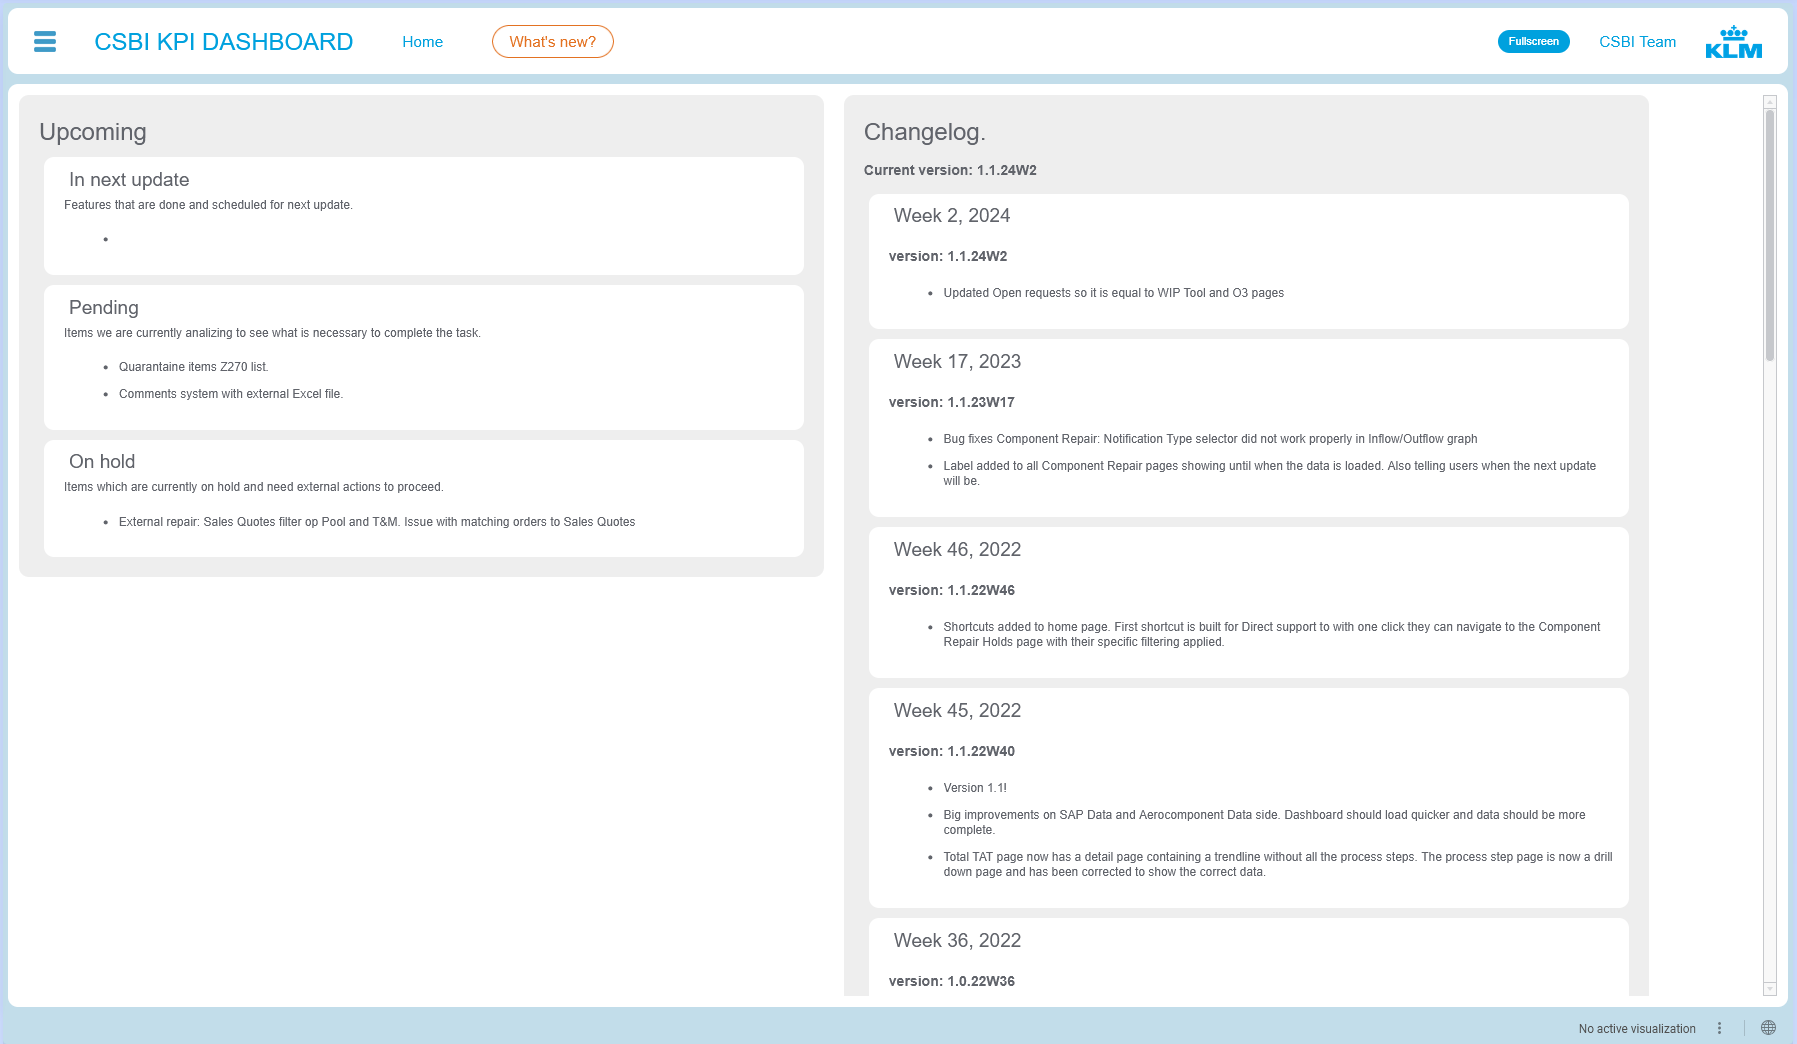1797x1044 pixels.
Task: Open the hamburger navigation menu
Action: point(45,42)
